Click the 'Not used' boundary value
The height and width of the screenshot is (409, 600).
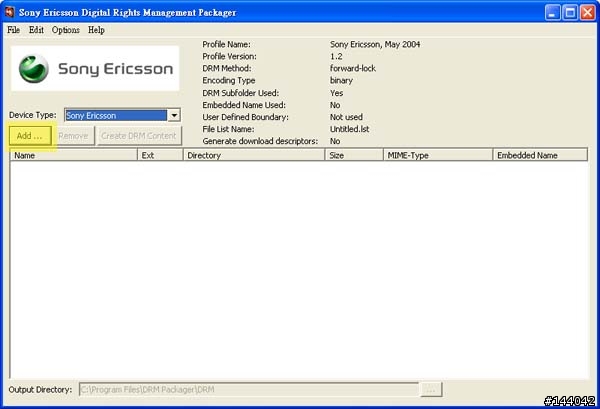346,117
